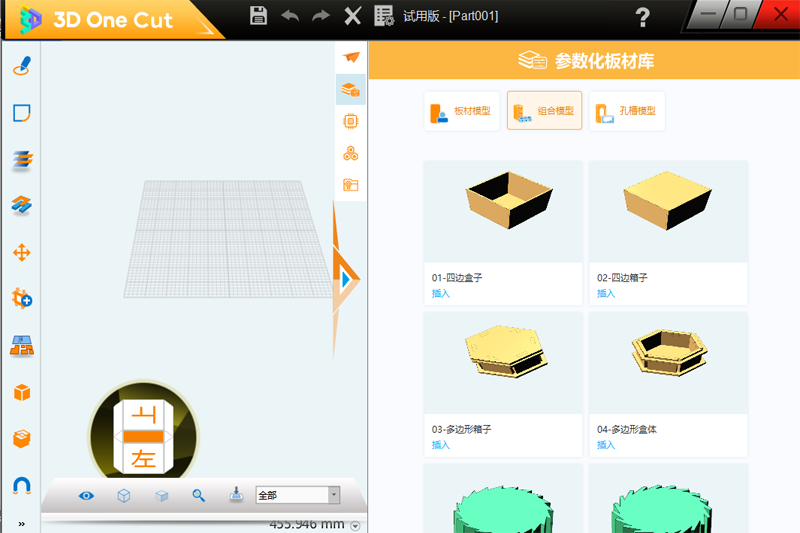Click the X delete icon in title bar
The image size is (800, 533).
point(353,16)
